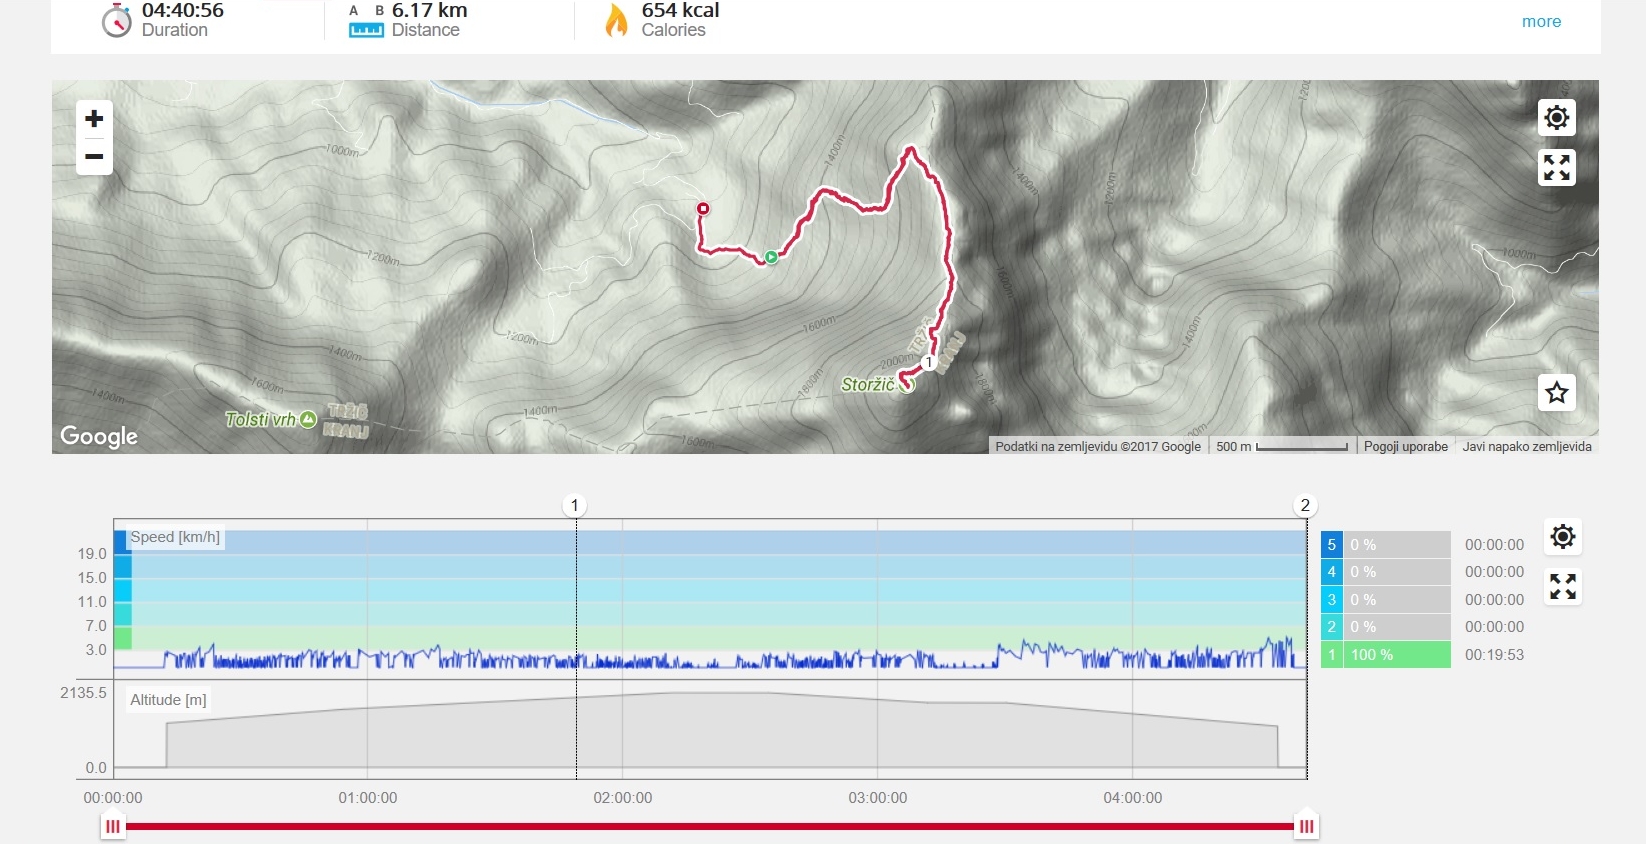Viewport: 1646px width, 844px height.
Task: Click the route end marker on map
Action: click(x=703, y=208)
